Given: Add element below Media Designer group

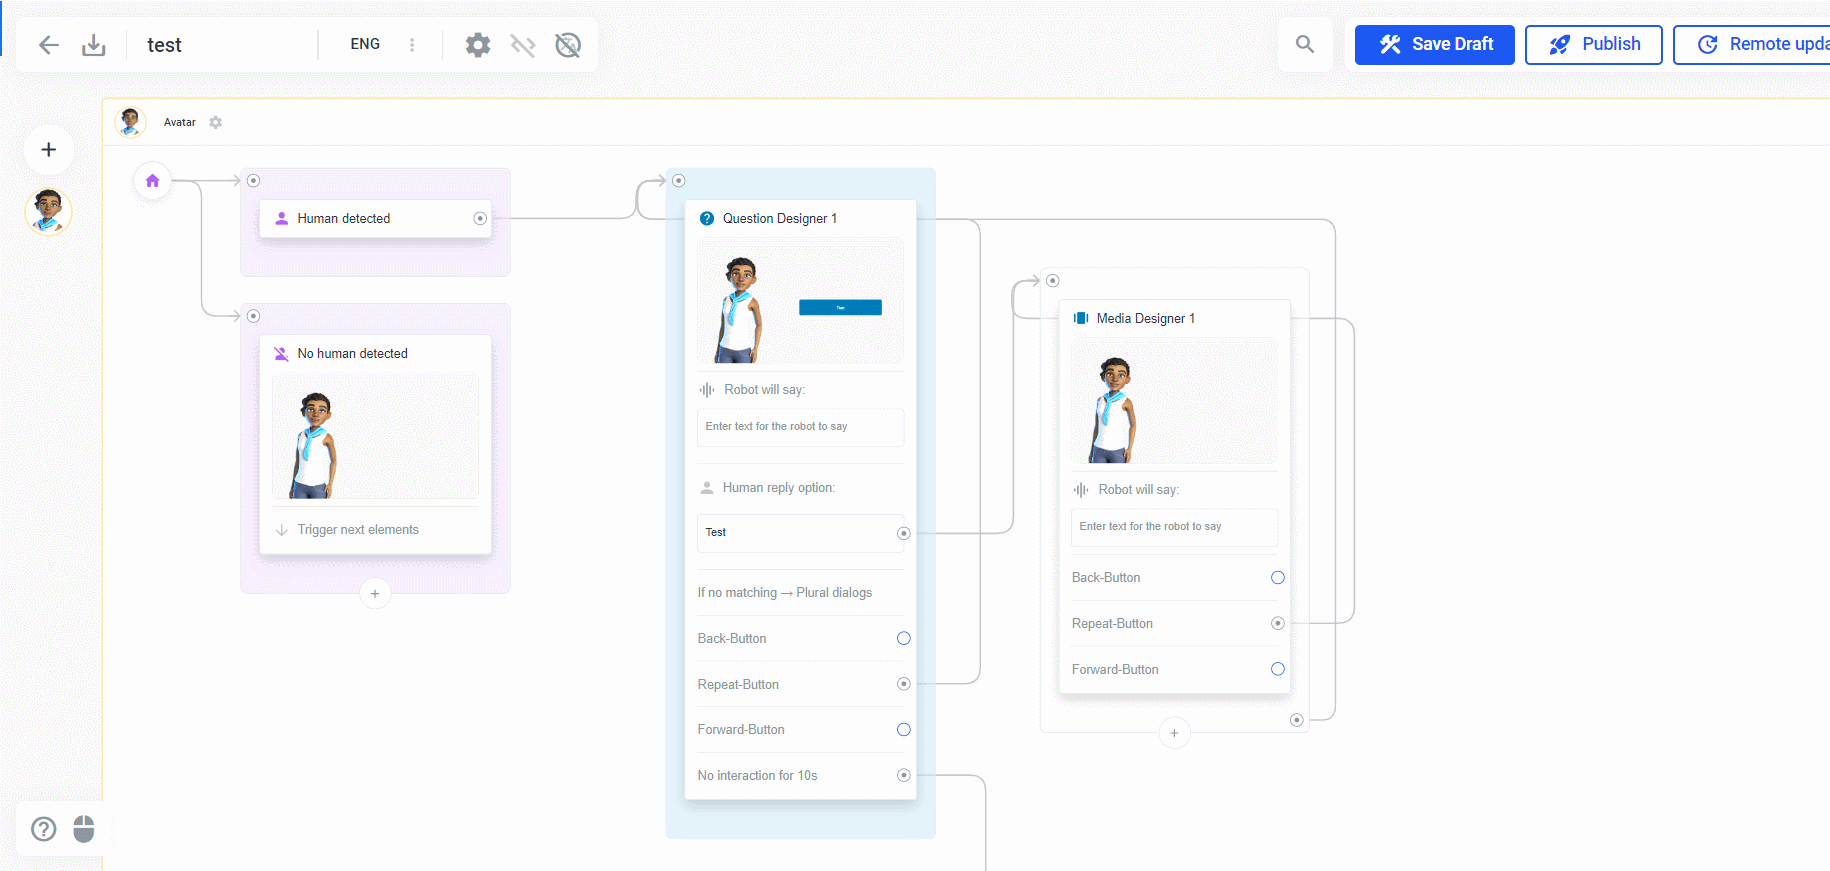Looking at the screenshot, I should (1174, 733).
